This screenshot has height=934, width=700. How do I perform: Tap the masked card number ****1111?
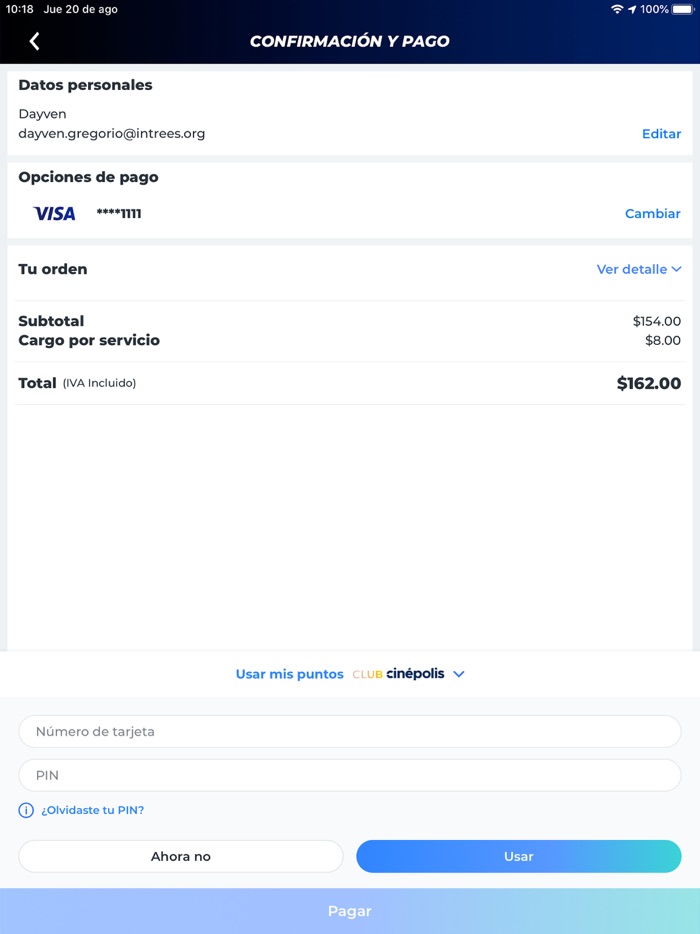tap(119, 213)
